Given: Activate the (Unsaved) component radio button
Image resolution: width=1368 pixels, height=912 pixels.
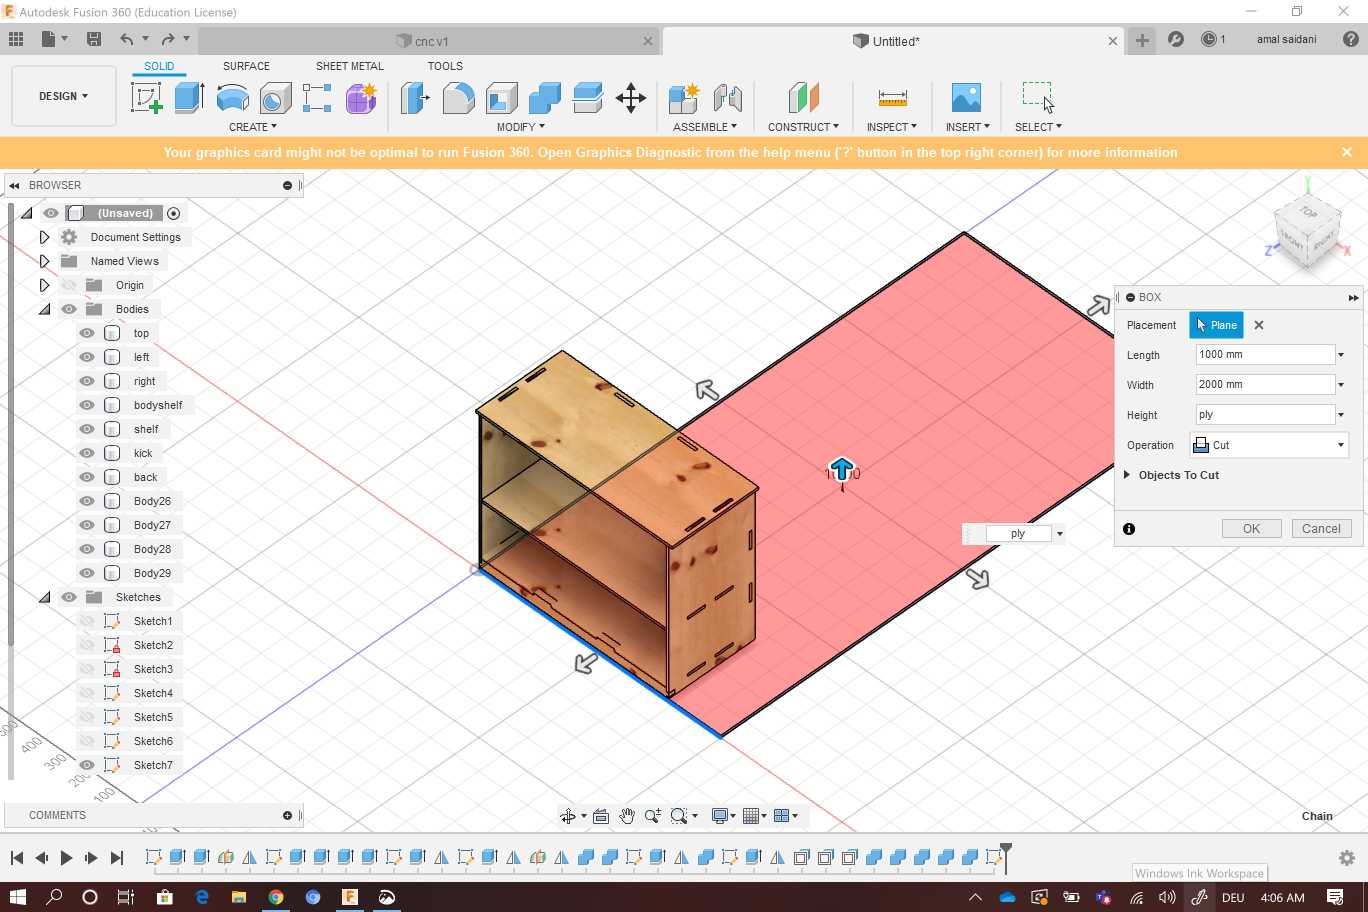Looking at the screenshot, I should click(174, 213).
